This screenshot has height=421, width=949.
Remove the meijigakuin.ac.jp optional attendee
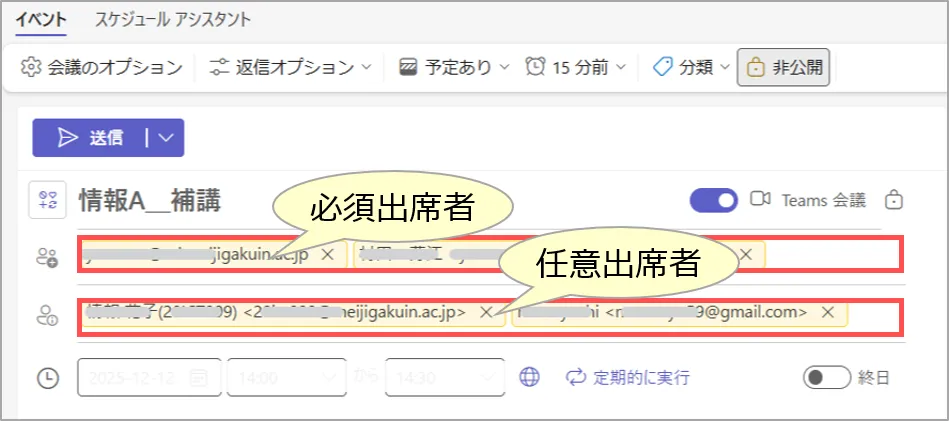click(486, 313)
